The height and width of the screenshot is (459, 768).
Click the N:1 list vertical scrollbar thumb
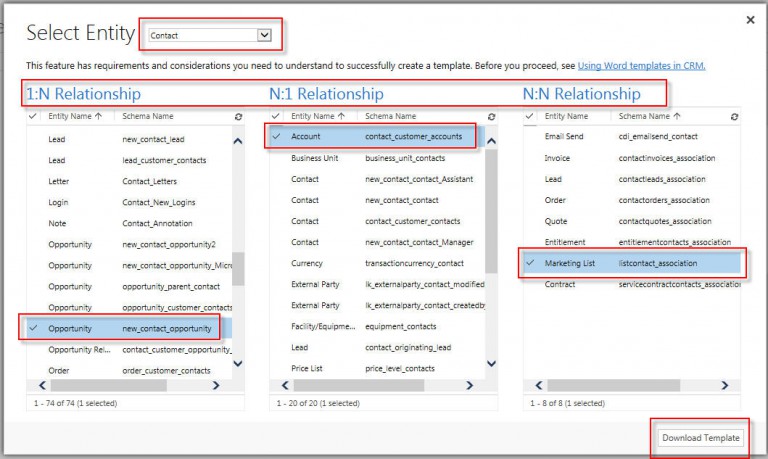coord(491,211)
